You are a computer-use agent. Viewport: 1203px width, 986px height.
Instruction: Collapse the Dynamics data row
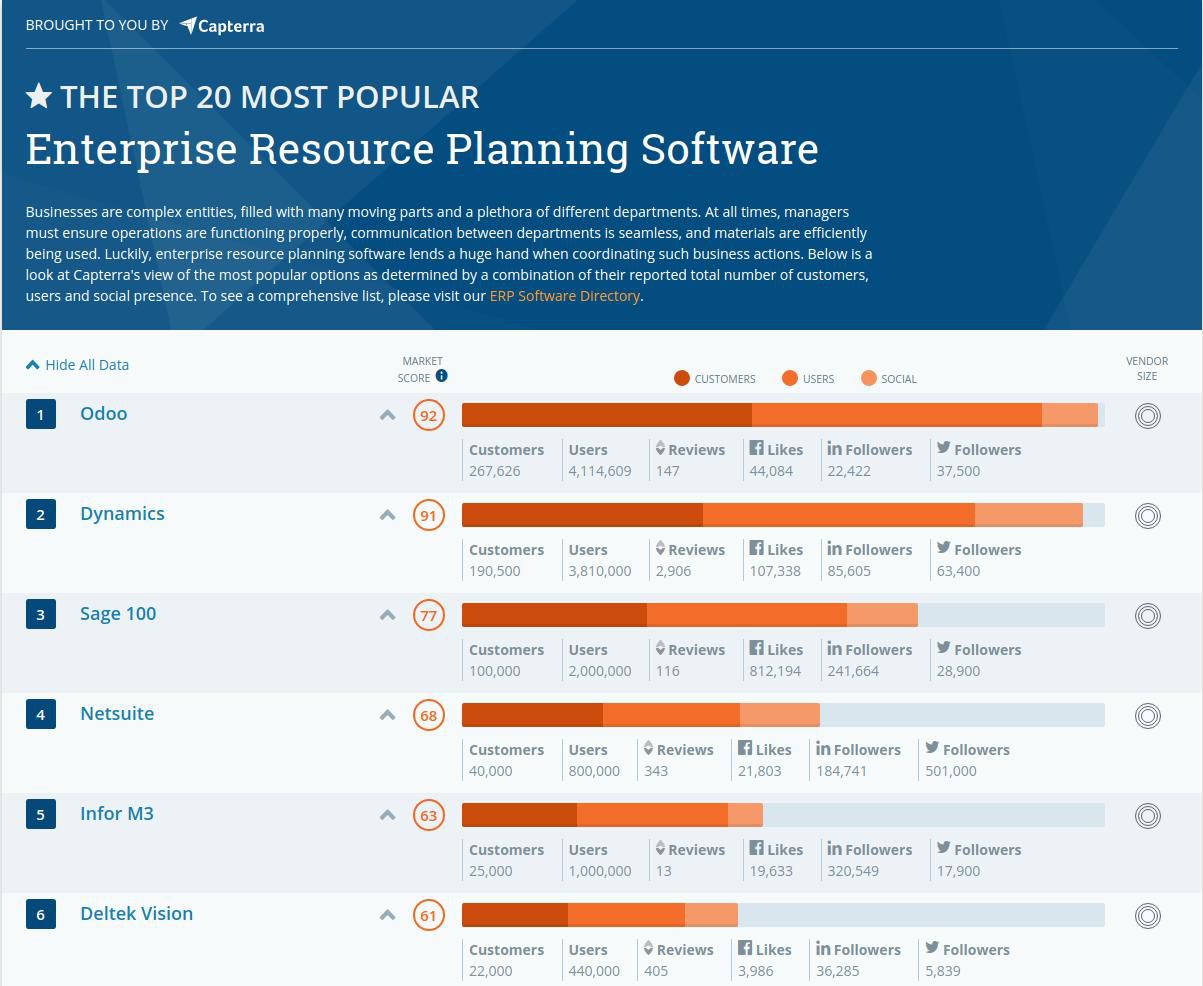[388, 515]
